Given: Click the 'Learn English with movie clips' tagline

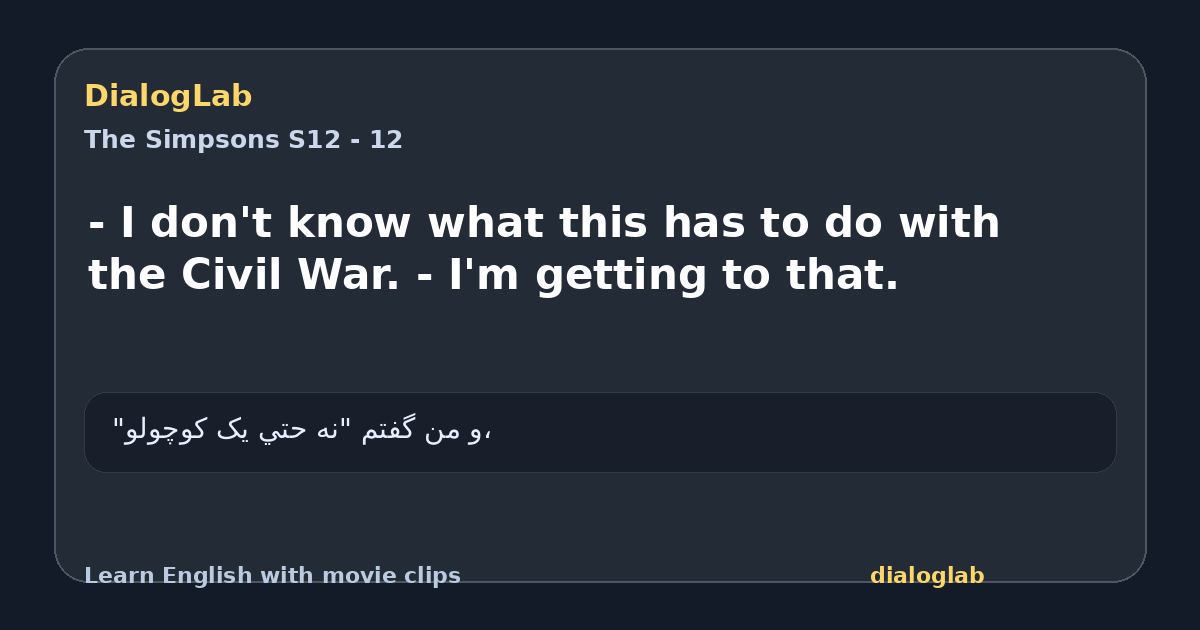Looking at the screenshot, I should (272, 576).
